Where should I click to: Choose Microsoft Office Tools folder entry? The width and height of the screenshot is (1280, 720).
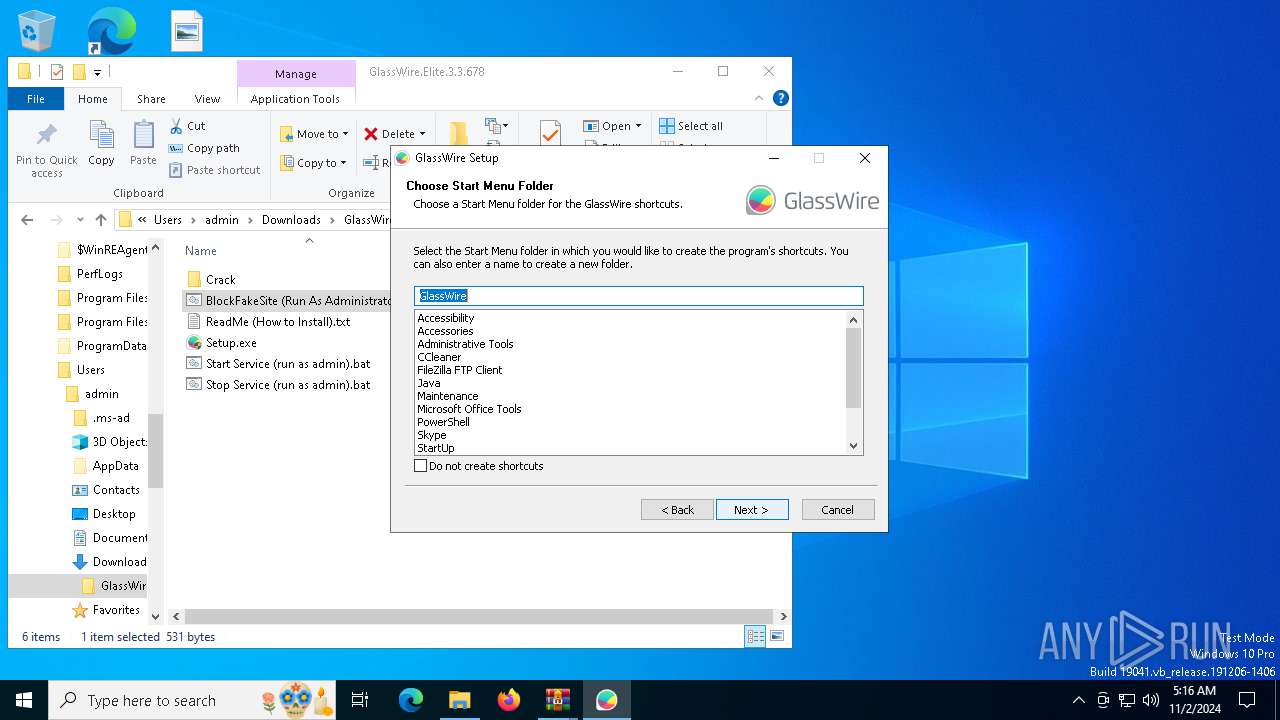(469, 409)
